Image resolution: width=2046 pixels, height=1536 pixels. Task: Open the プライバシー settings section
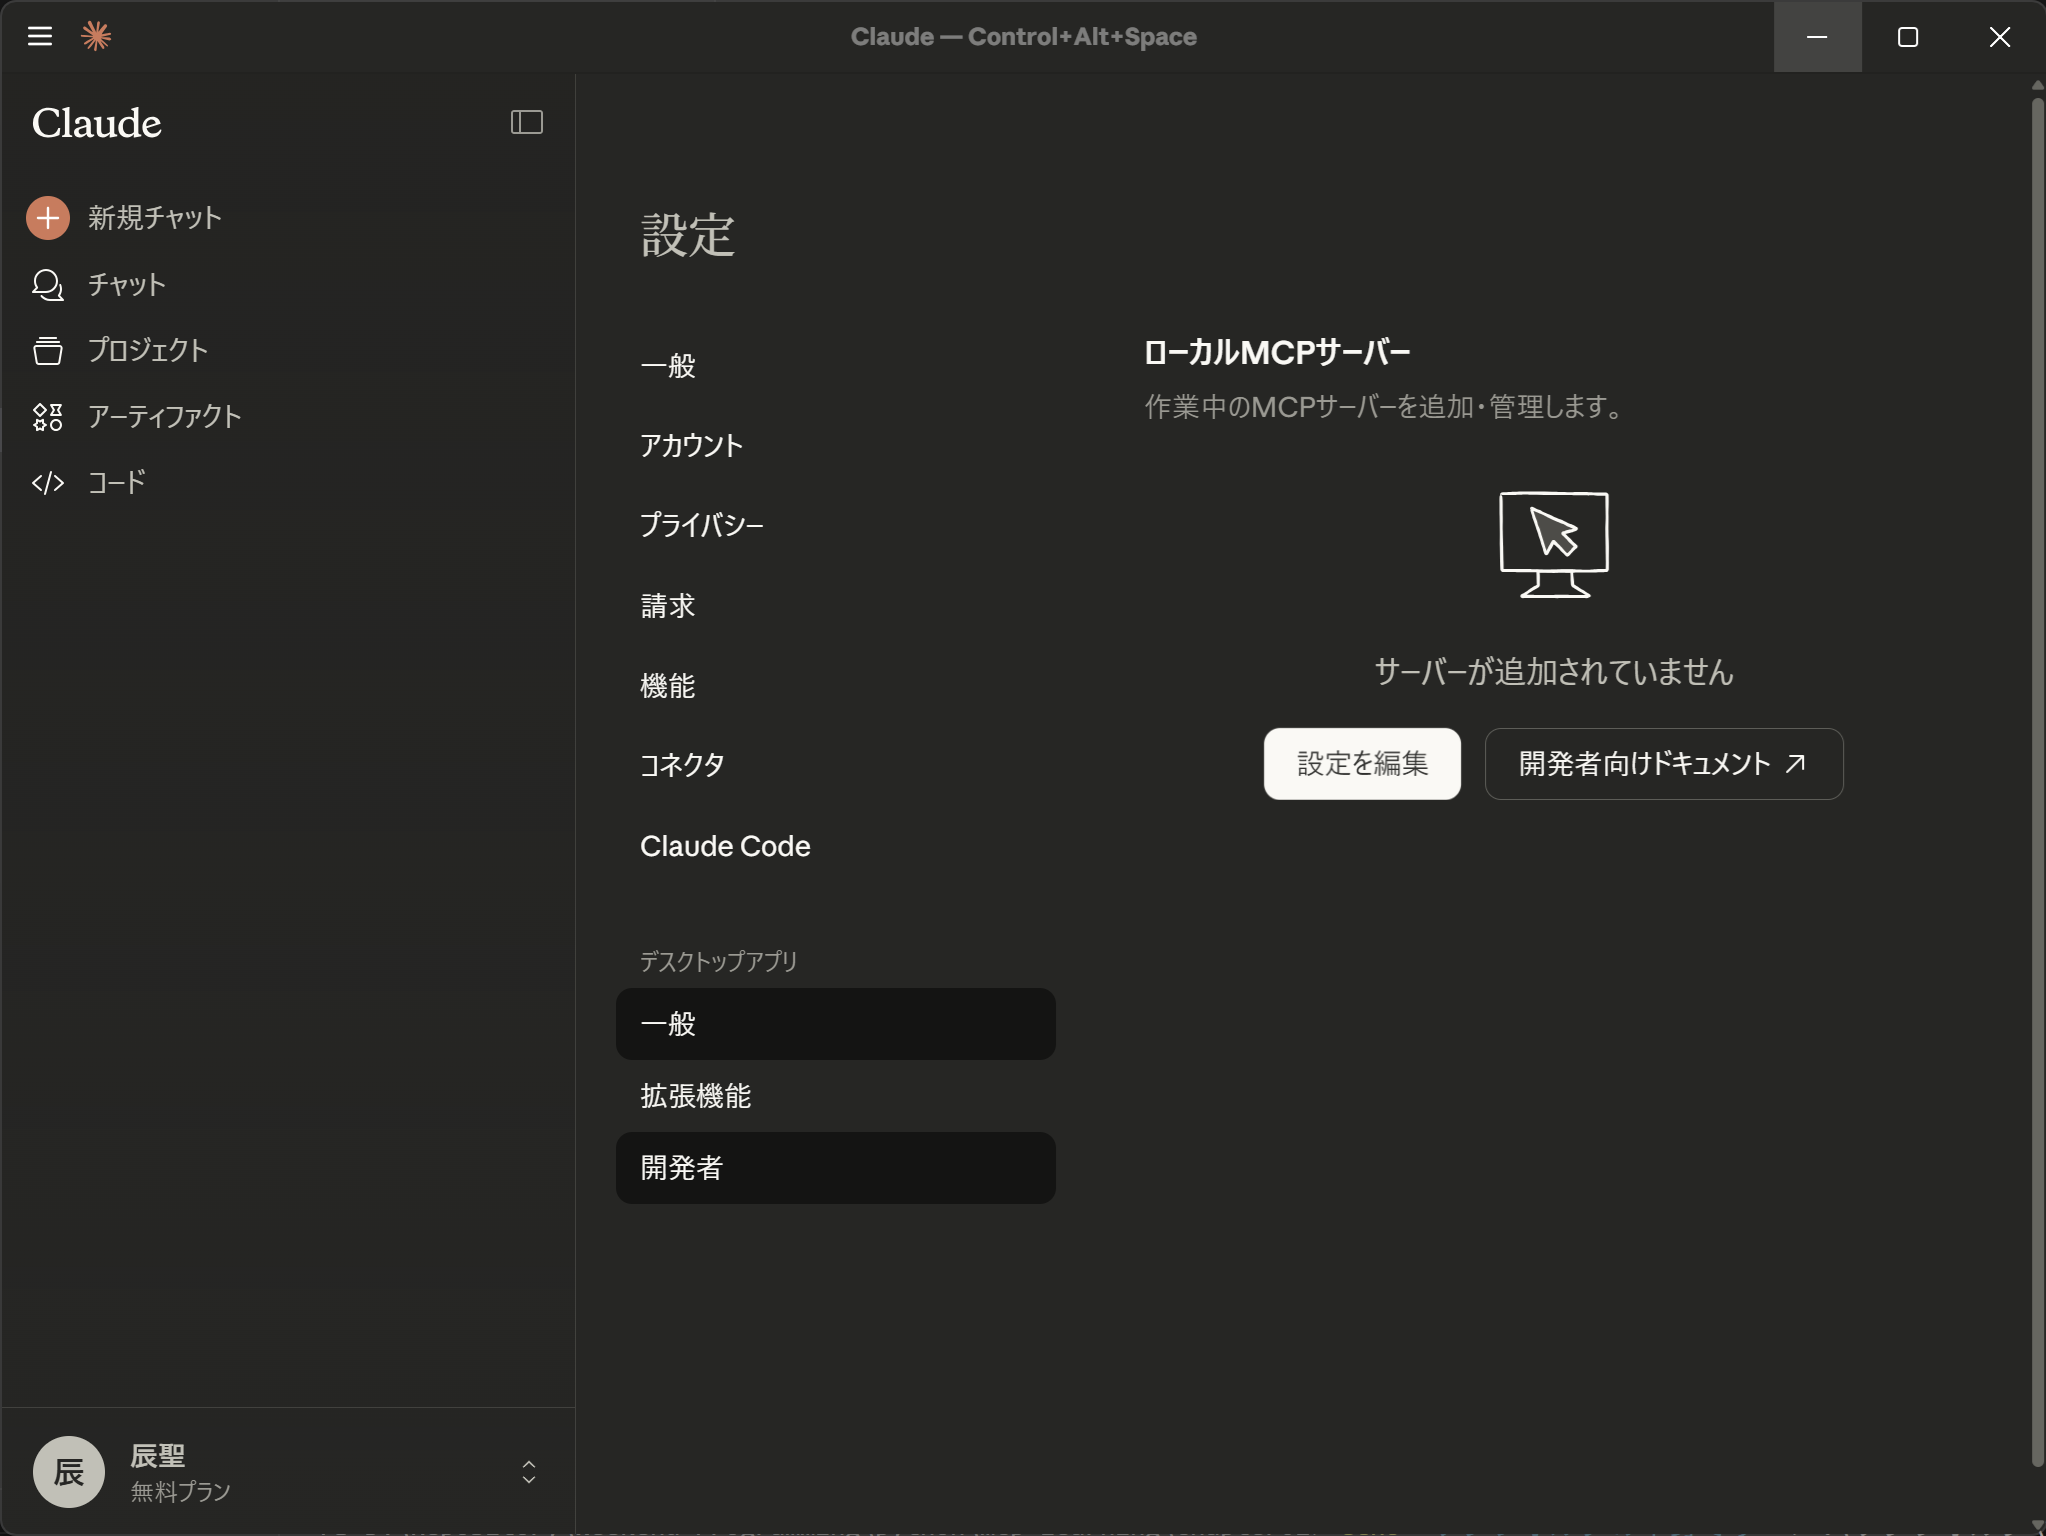(703, 526)
